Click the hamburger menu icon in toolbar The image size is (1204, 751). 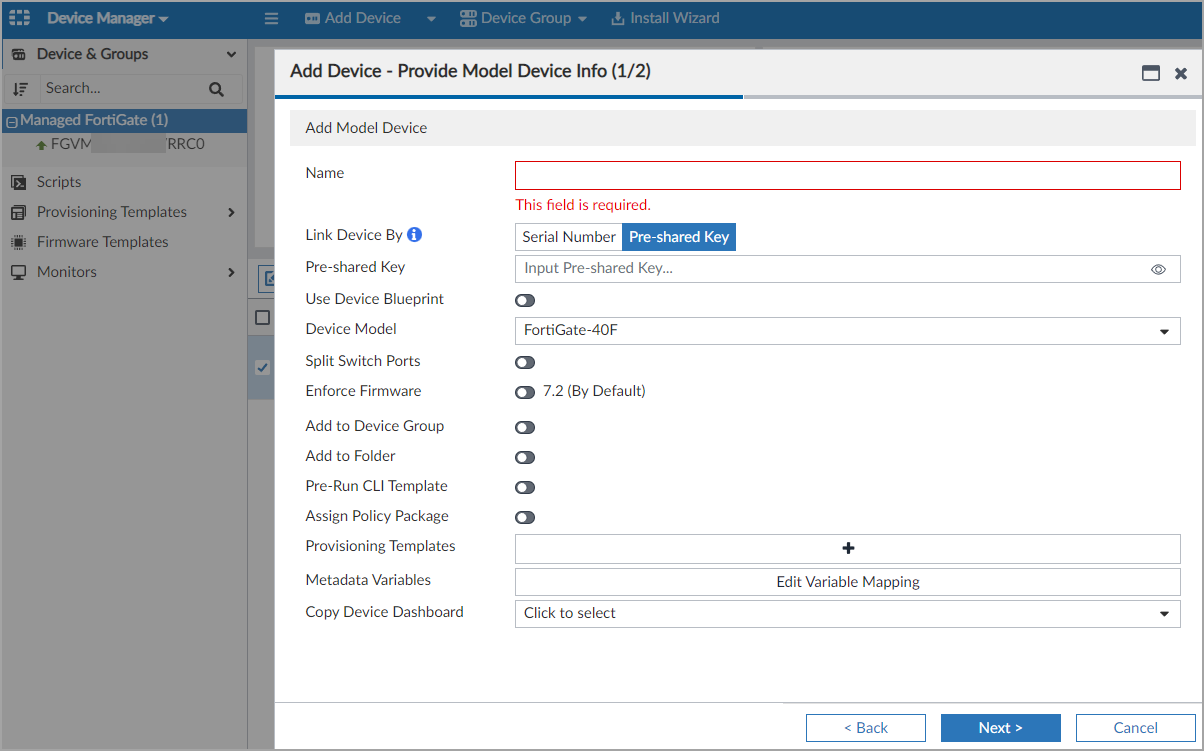(271, 18)
